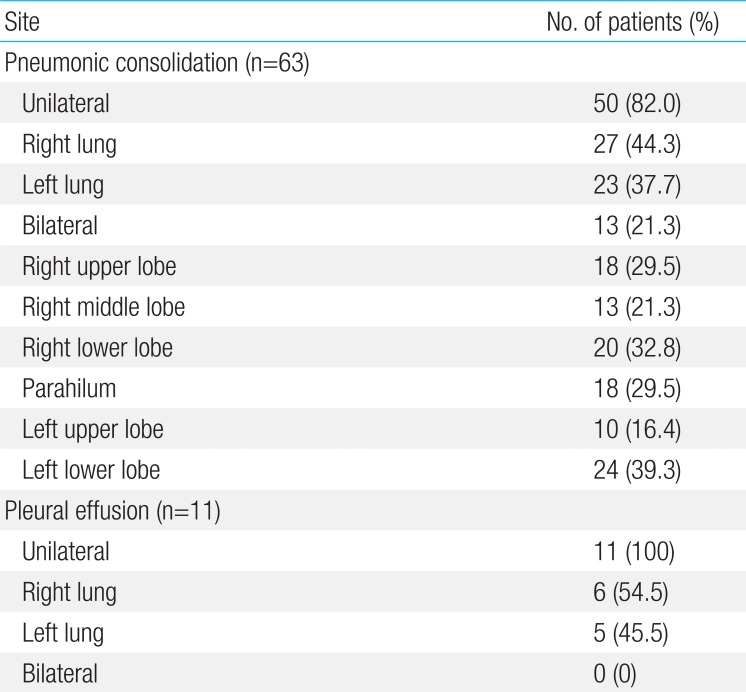
Task: Click the Left lower lobe label
Action: click(91, 470)
